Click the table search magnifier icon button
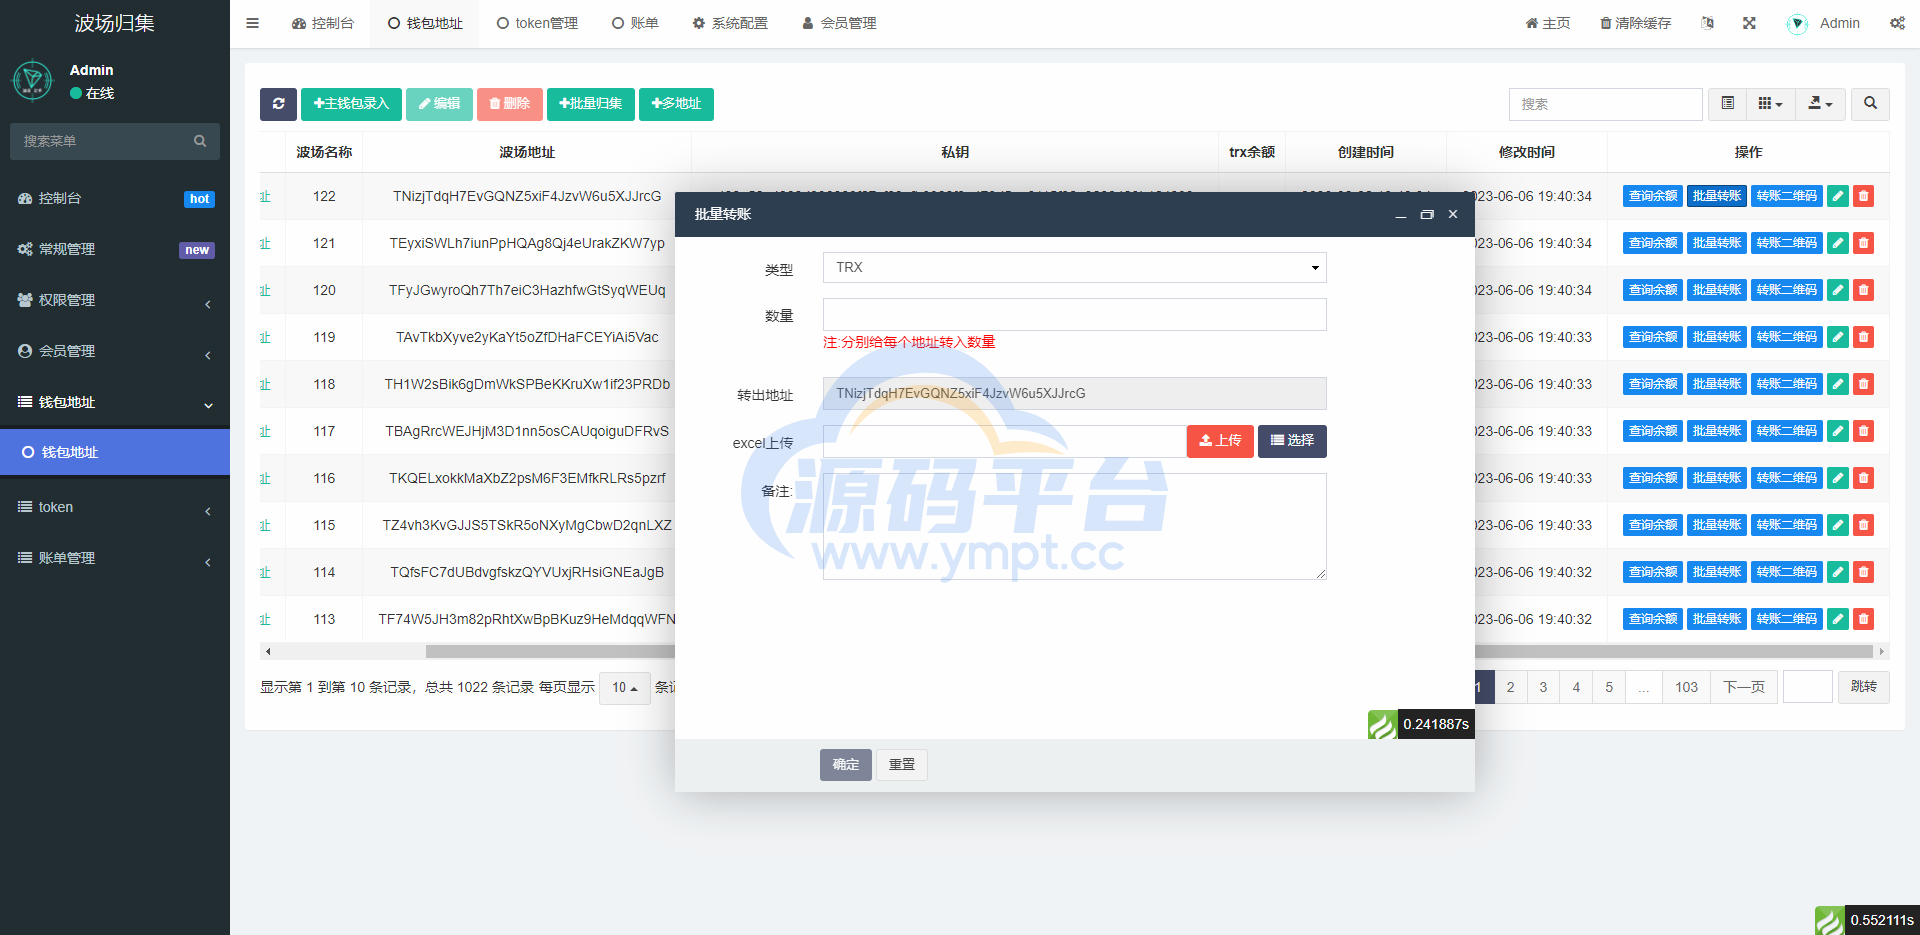 [1870, 104]
